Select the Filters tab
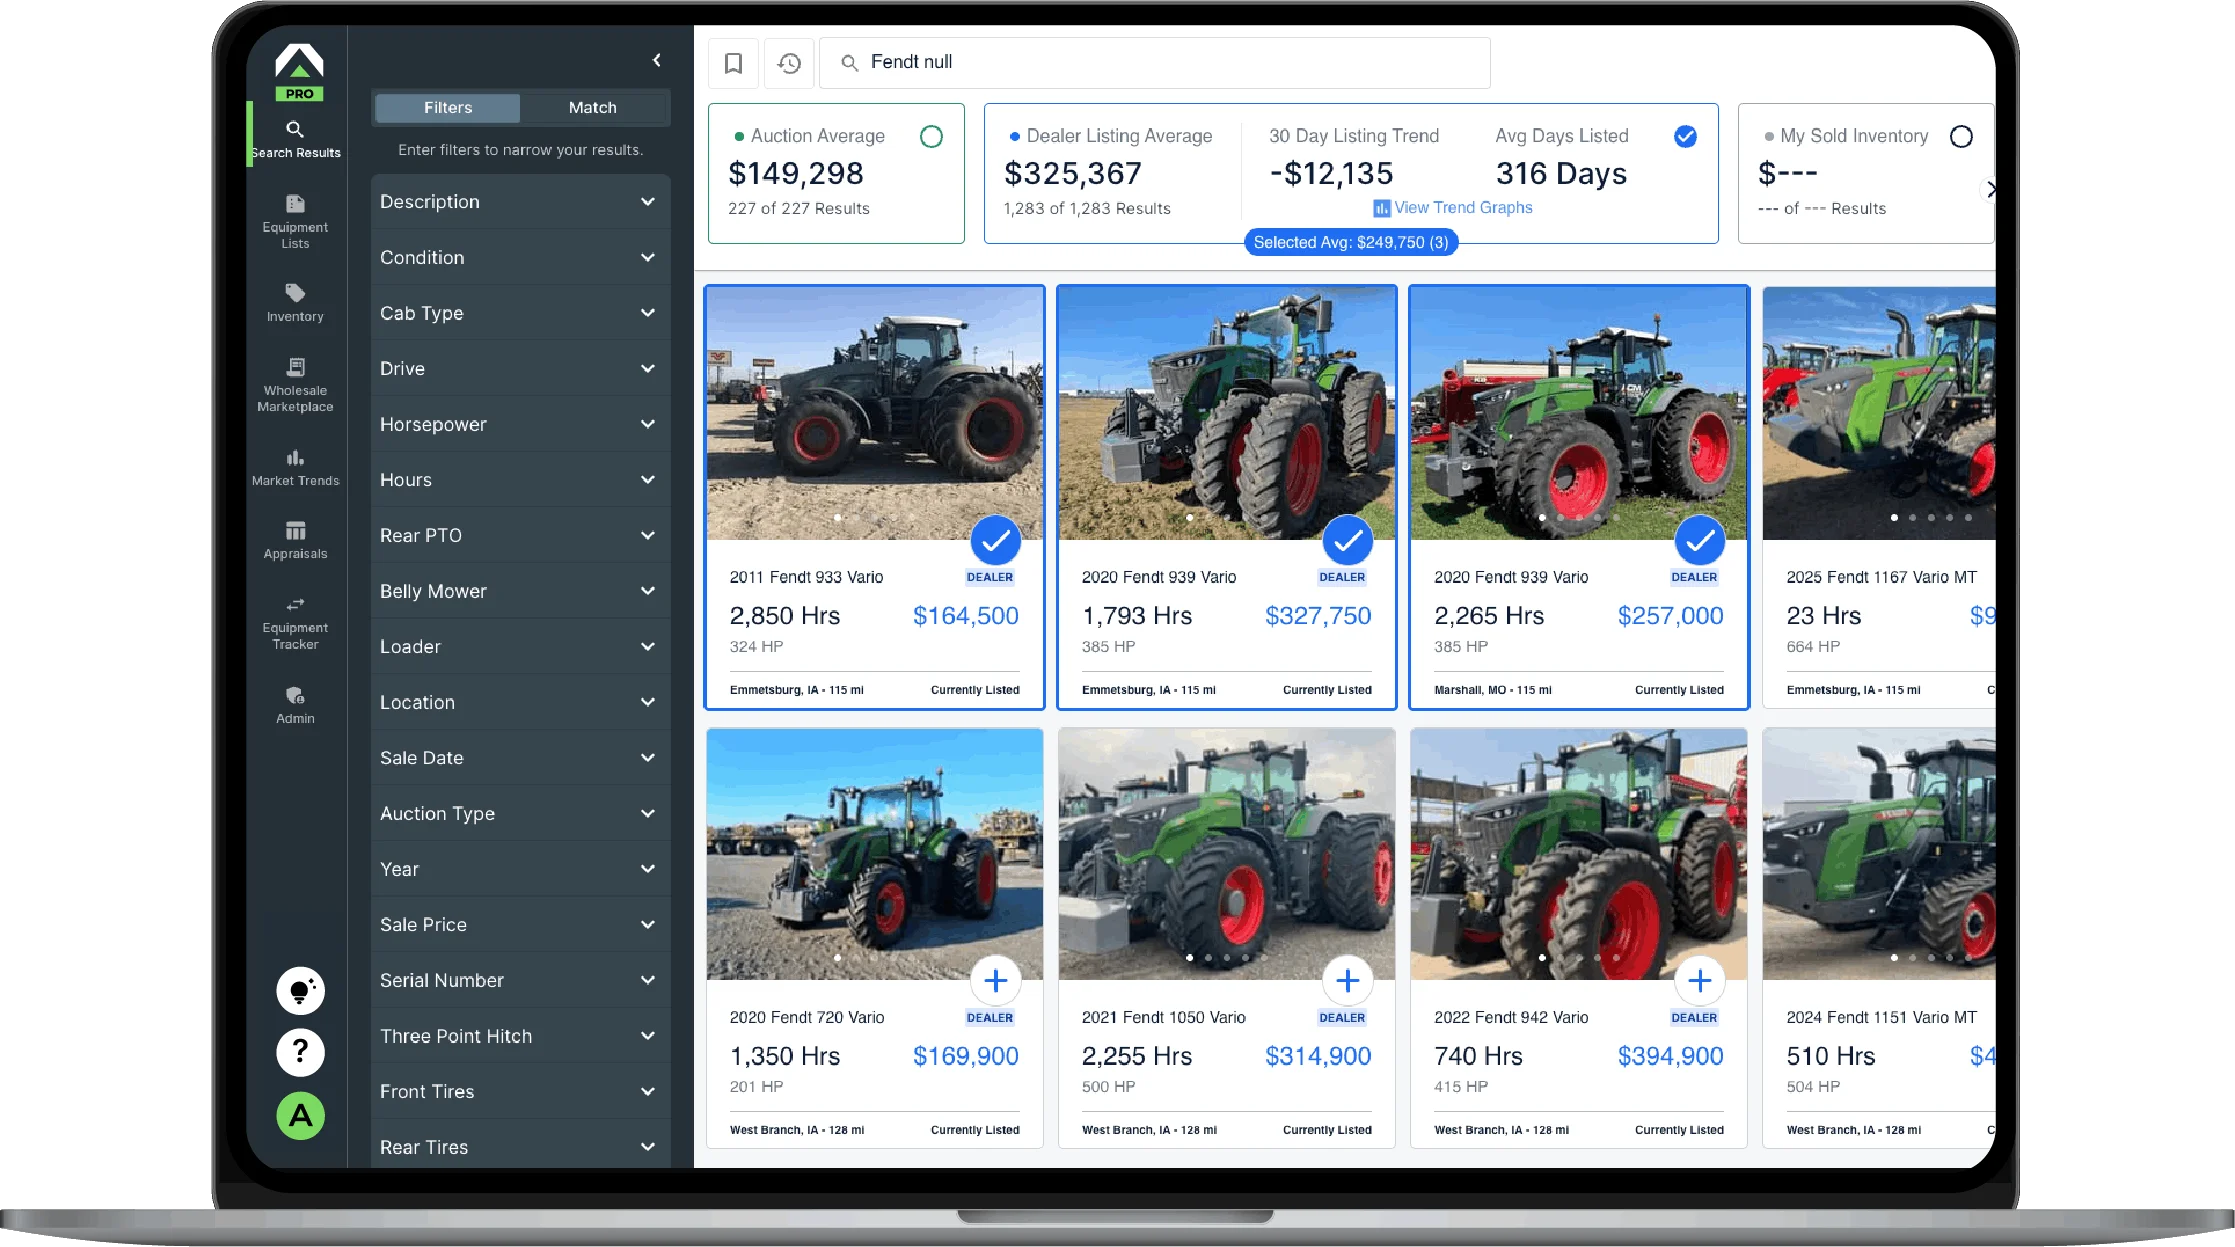 tap(447, 107)
